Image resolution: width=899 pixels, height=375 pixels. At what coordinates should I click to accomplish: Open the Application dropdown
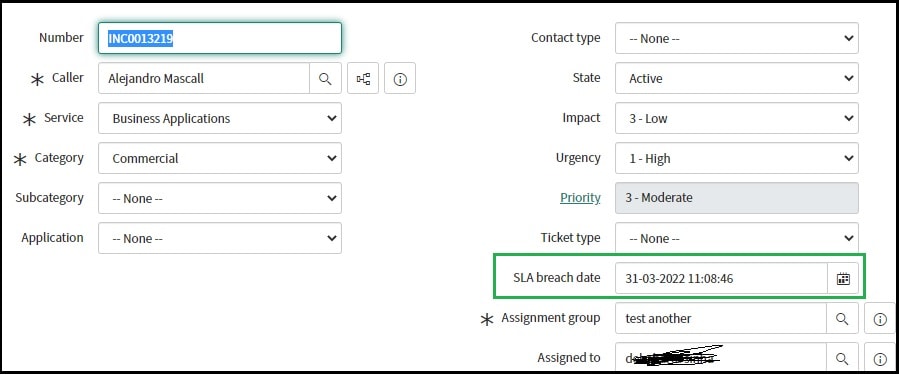(x=220, y=238)
